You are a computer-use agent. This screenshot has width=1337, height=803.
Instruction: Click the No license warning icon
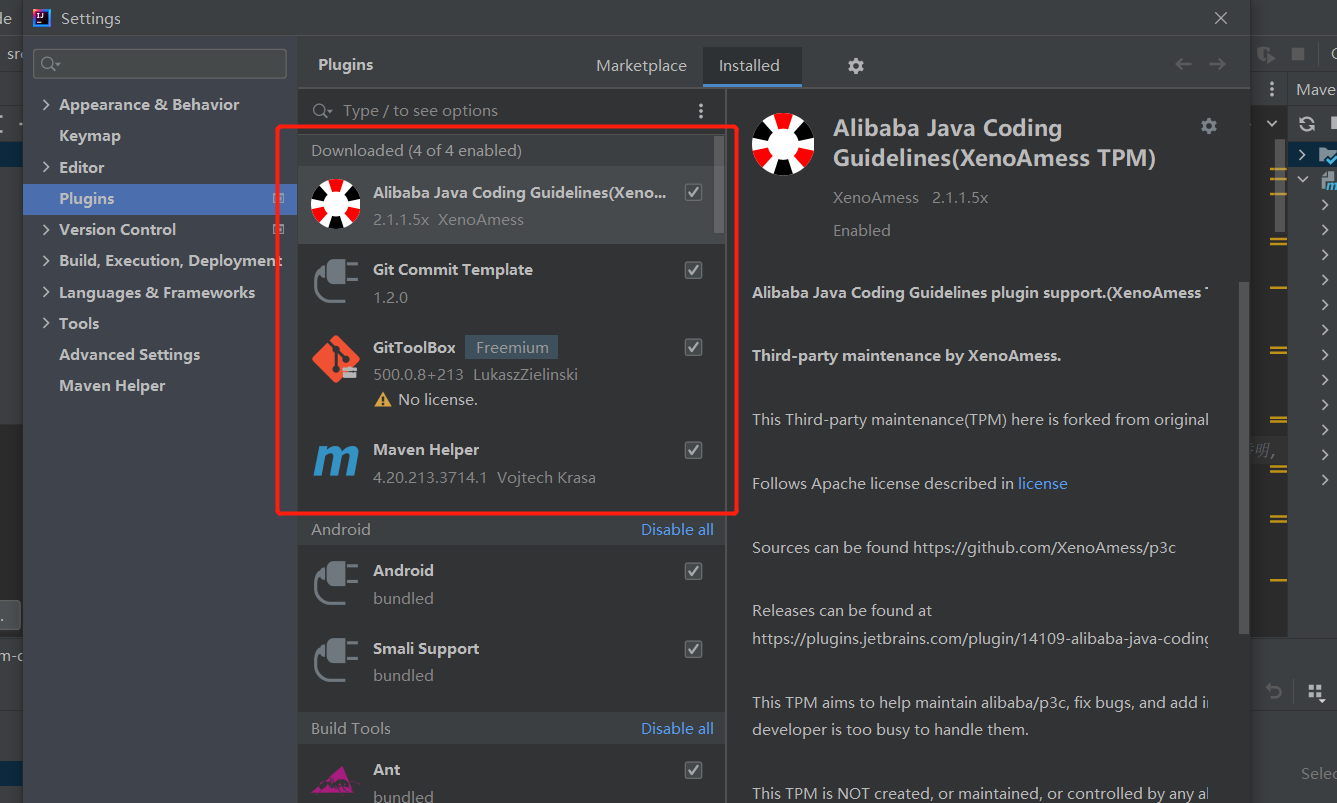coord(382,399)
